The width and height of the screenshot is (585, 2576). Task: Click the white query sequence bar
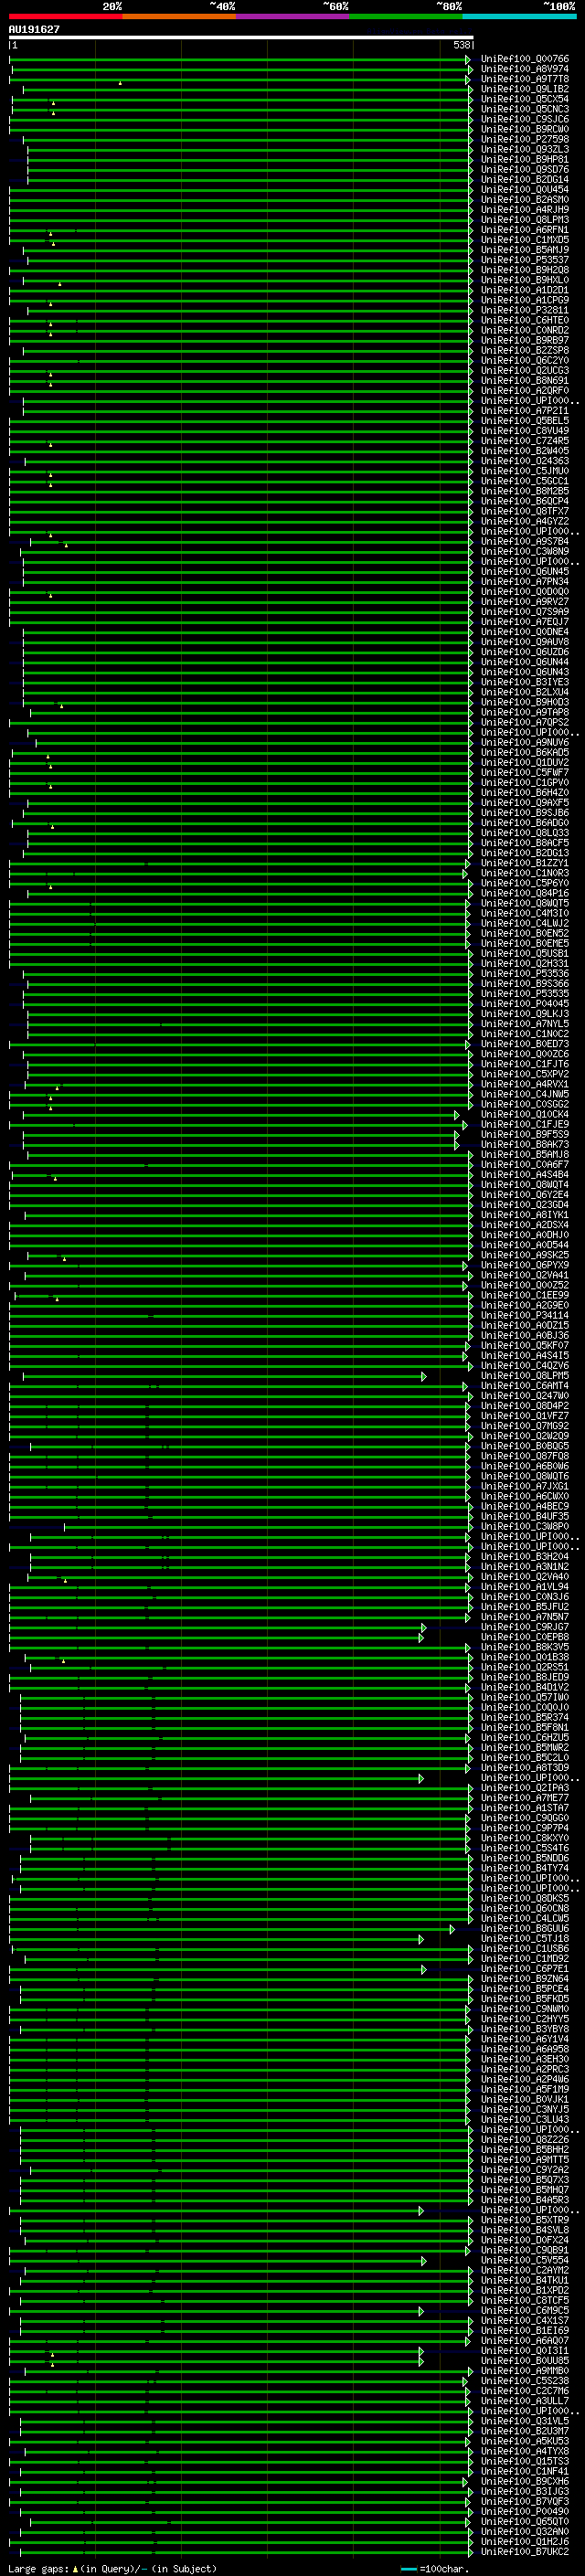tap(241, 37)
